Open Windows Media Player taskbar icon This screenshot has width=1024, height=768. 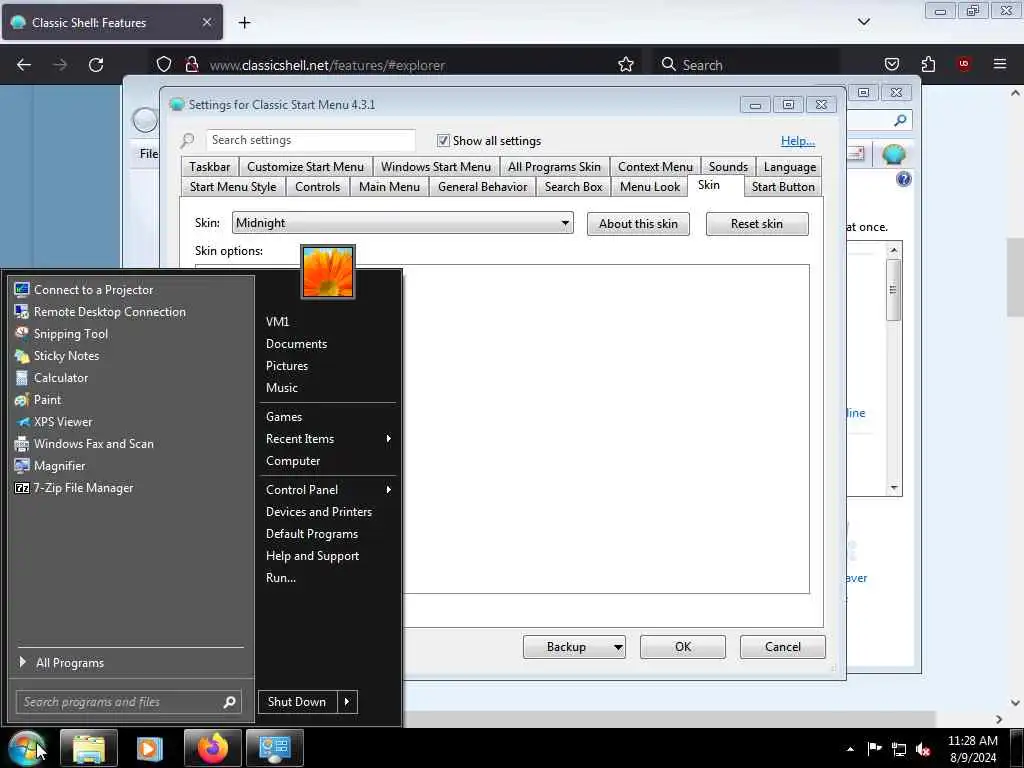point(150,748)
